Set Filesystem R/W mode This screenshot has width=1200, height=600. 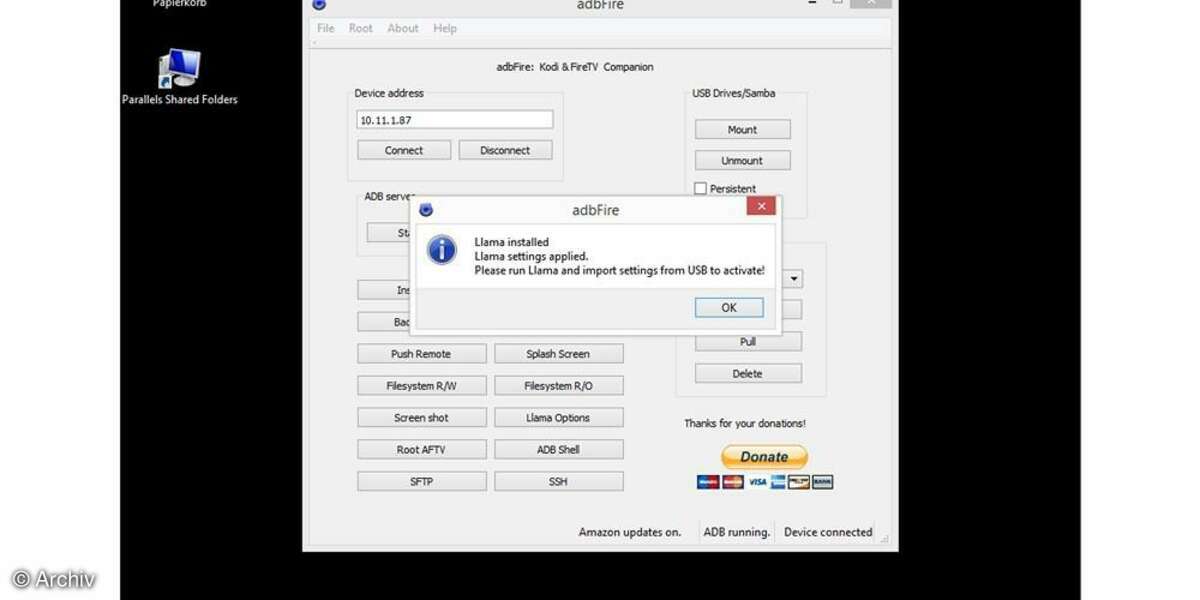(422, 386)
